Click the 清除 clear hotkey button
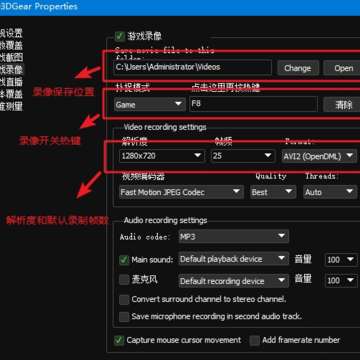Screen dimensions: 360x360 point(343,105)
